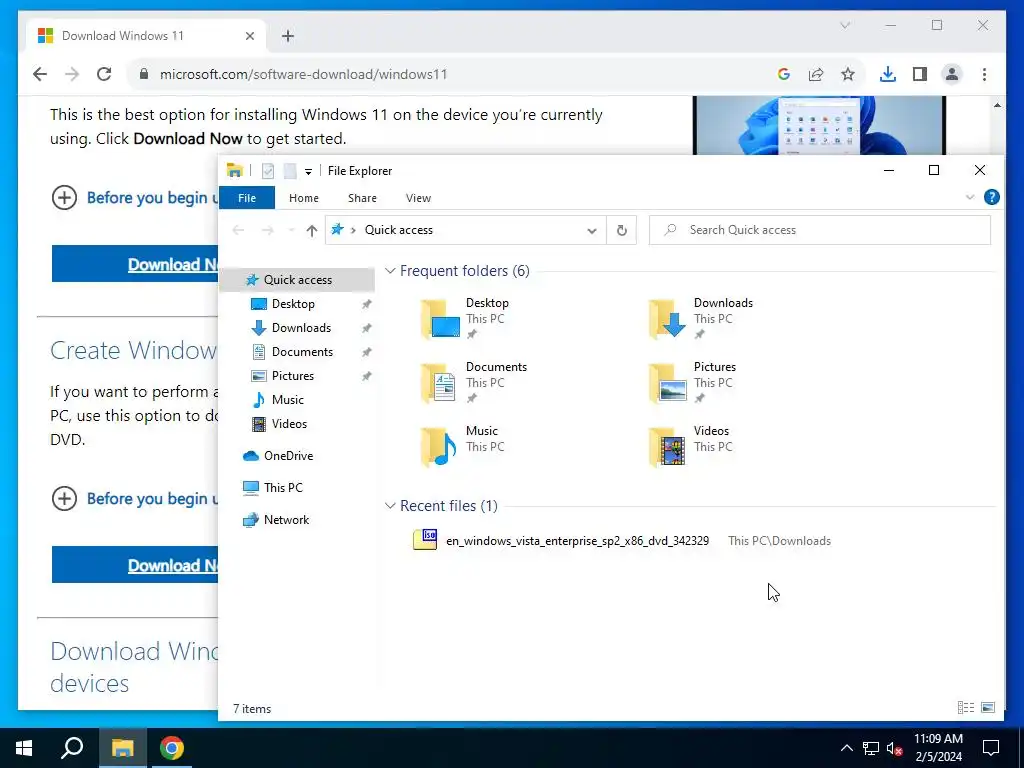This screenshot has height=768, width=1024.
Task: Select Videos in navigation pane
Action: click(289, 424)
